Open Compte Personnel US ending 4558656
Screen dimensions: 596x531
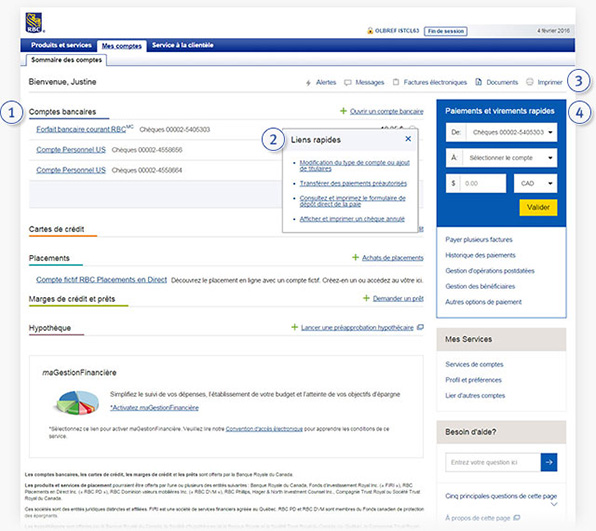point(71,149)
